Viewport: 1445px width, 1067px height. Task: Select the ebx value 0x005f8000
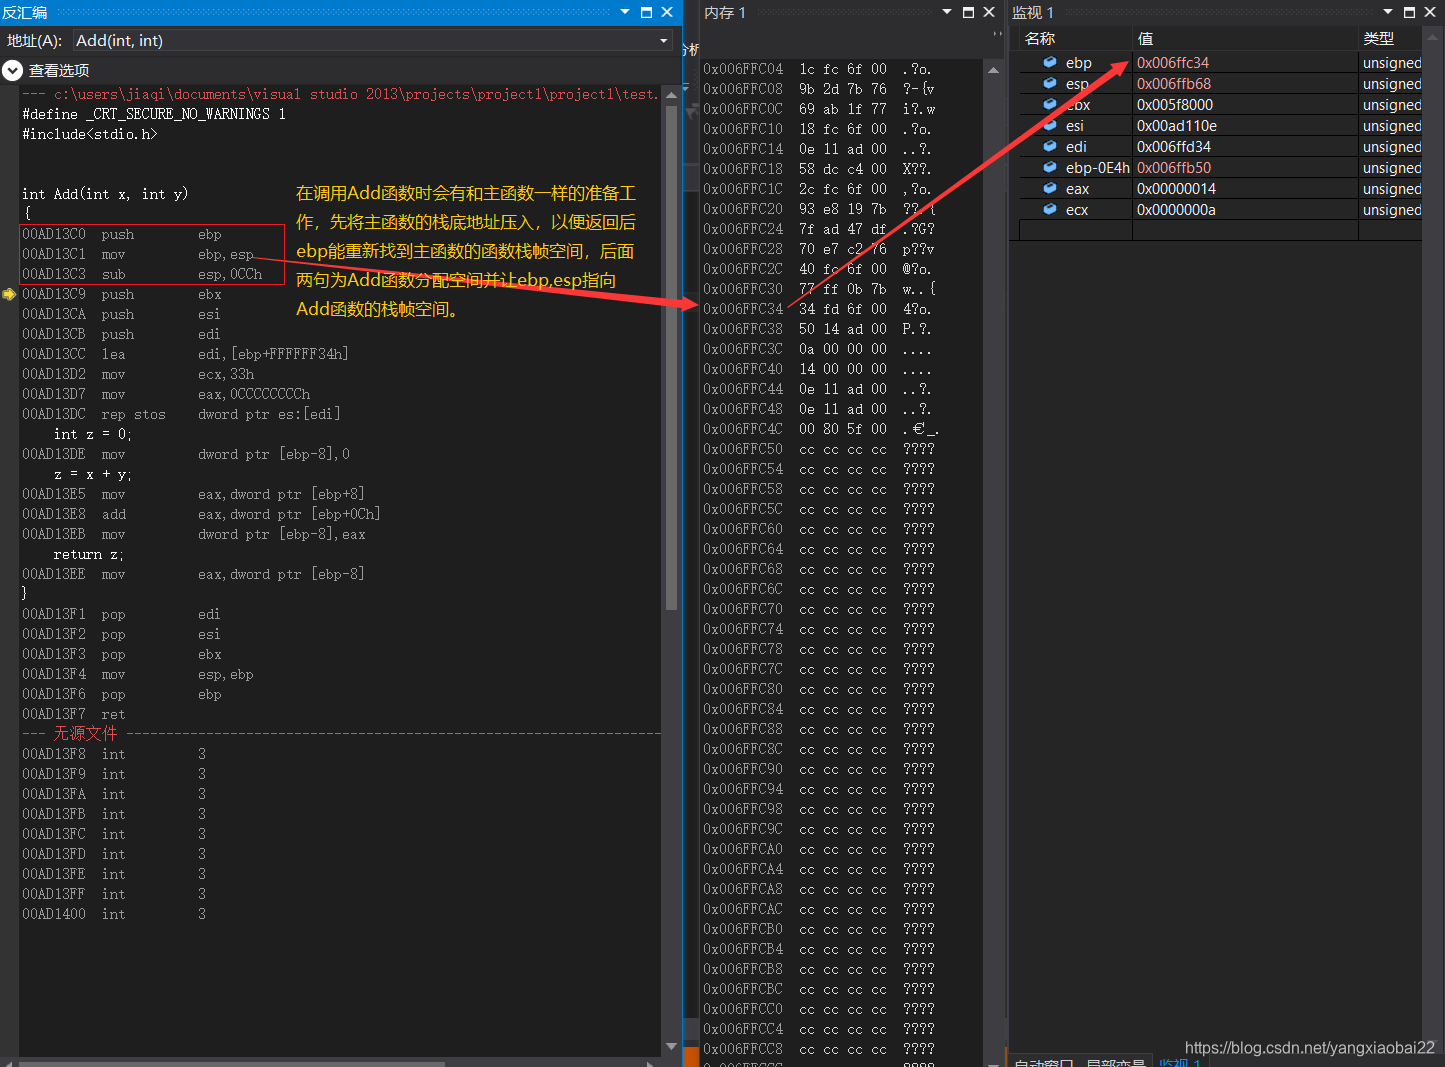tap(1175, 104)
